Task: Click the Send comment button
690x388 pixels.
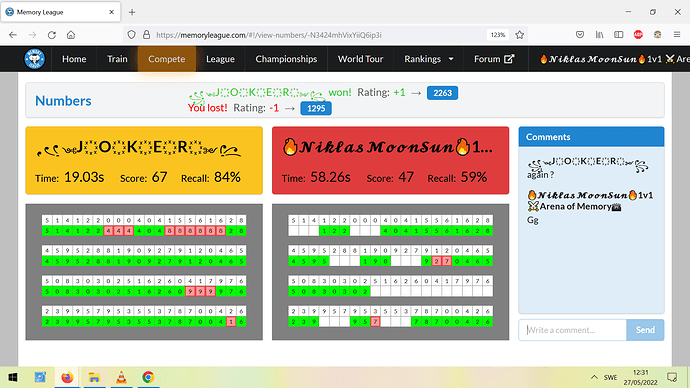Action: [x=645, y=330]
